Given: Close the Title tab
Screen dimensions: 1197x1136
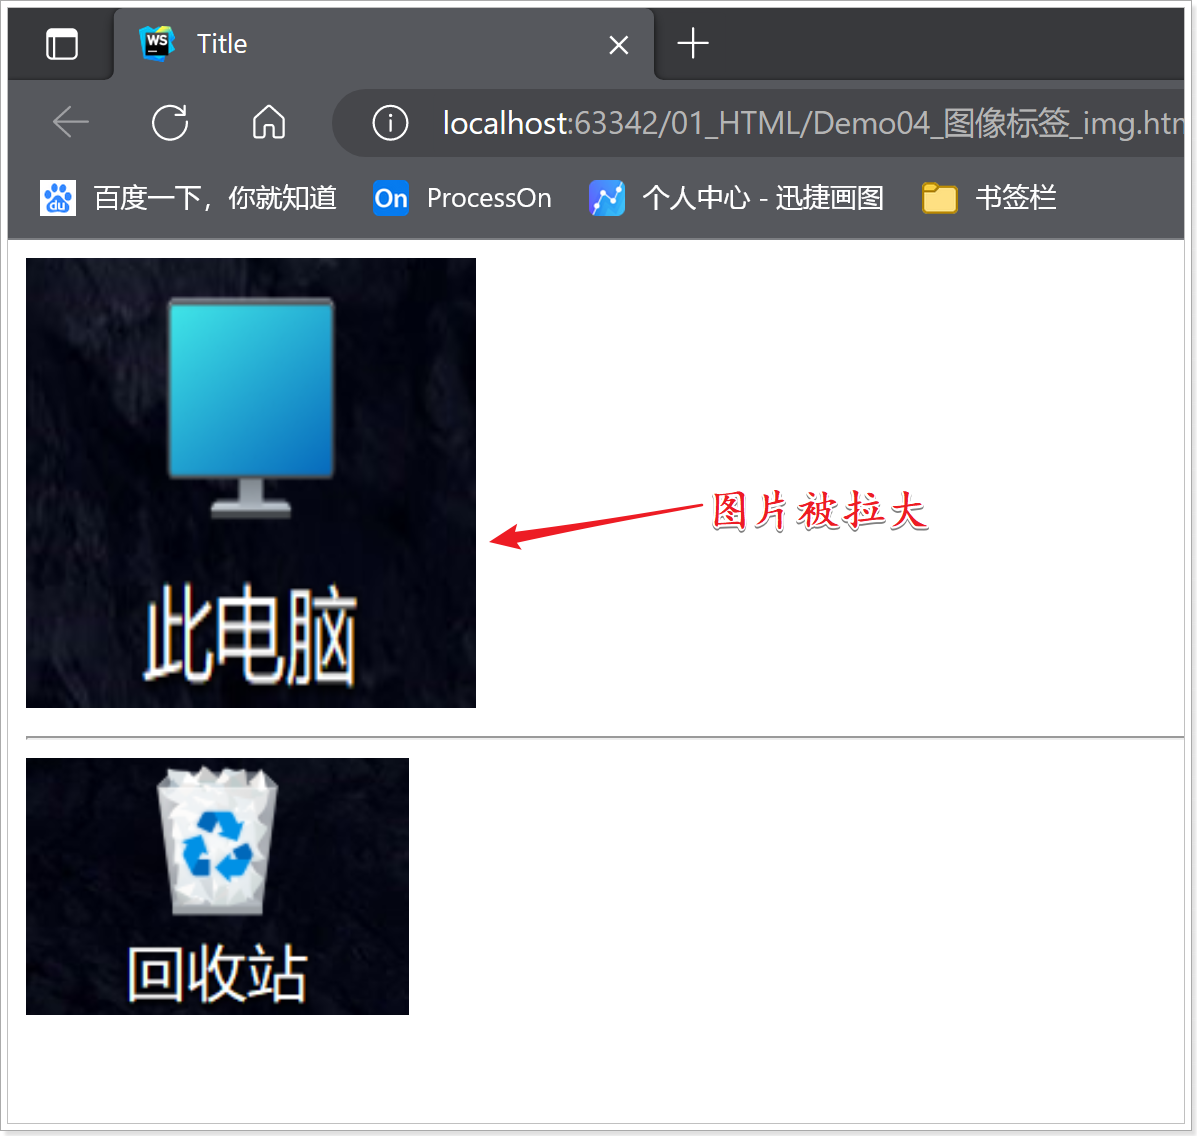Looking at the screenshot, I should [x=619, y=45].
